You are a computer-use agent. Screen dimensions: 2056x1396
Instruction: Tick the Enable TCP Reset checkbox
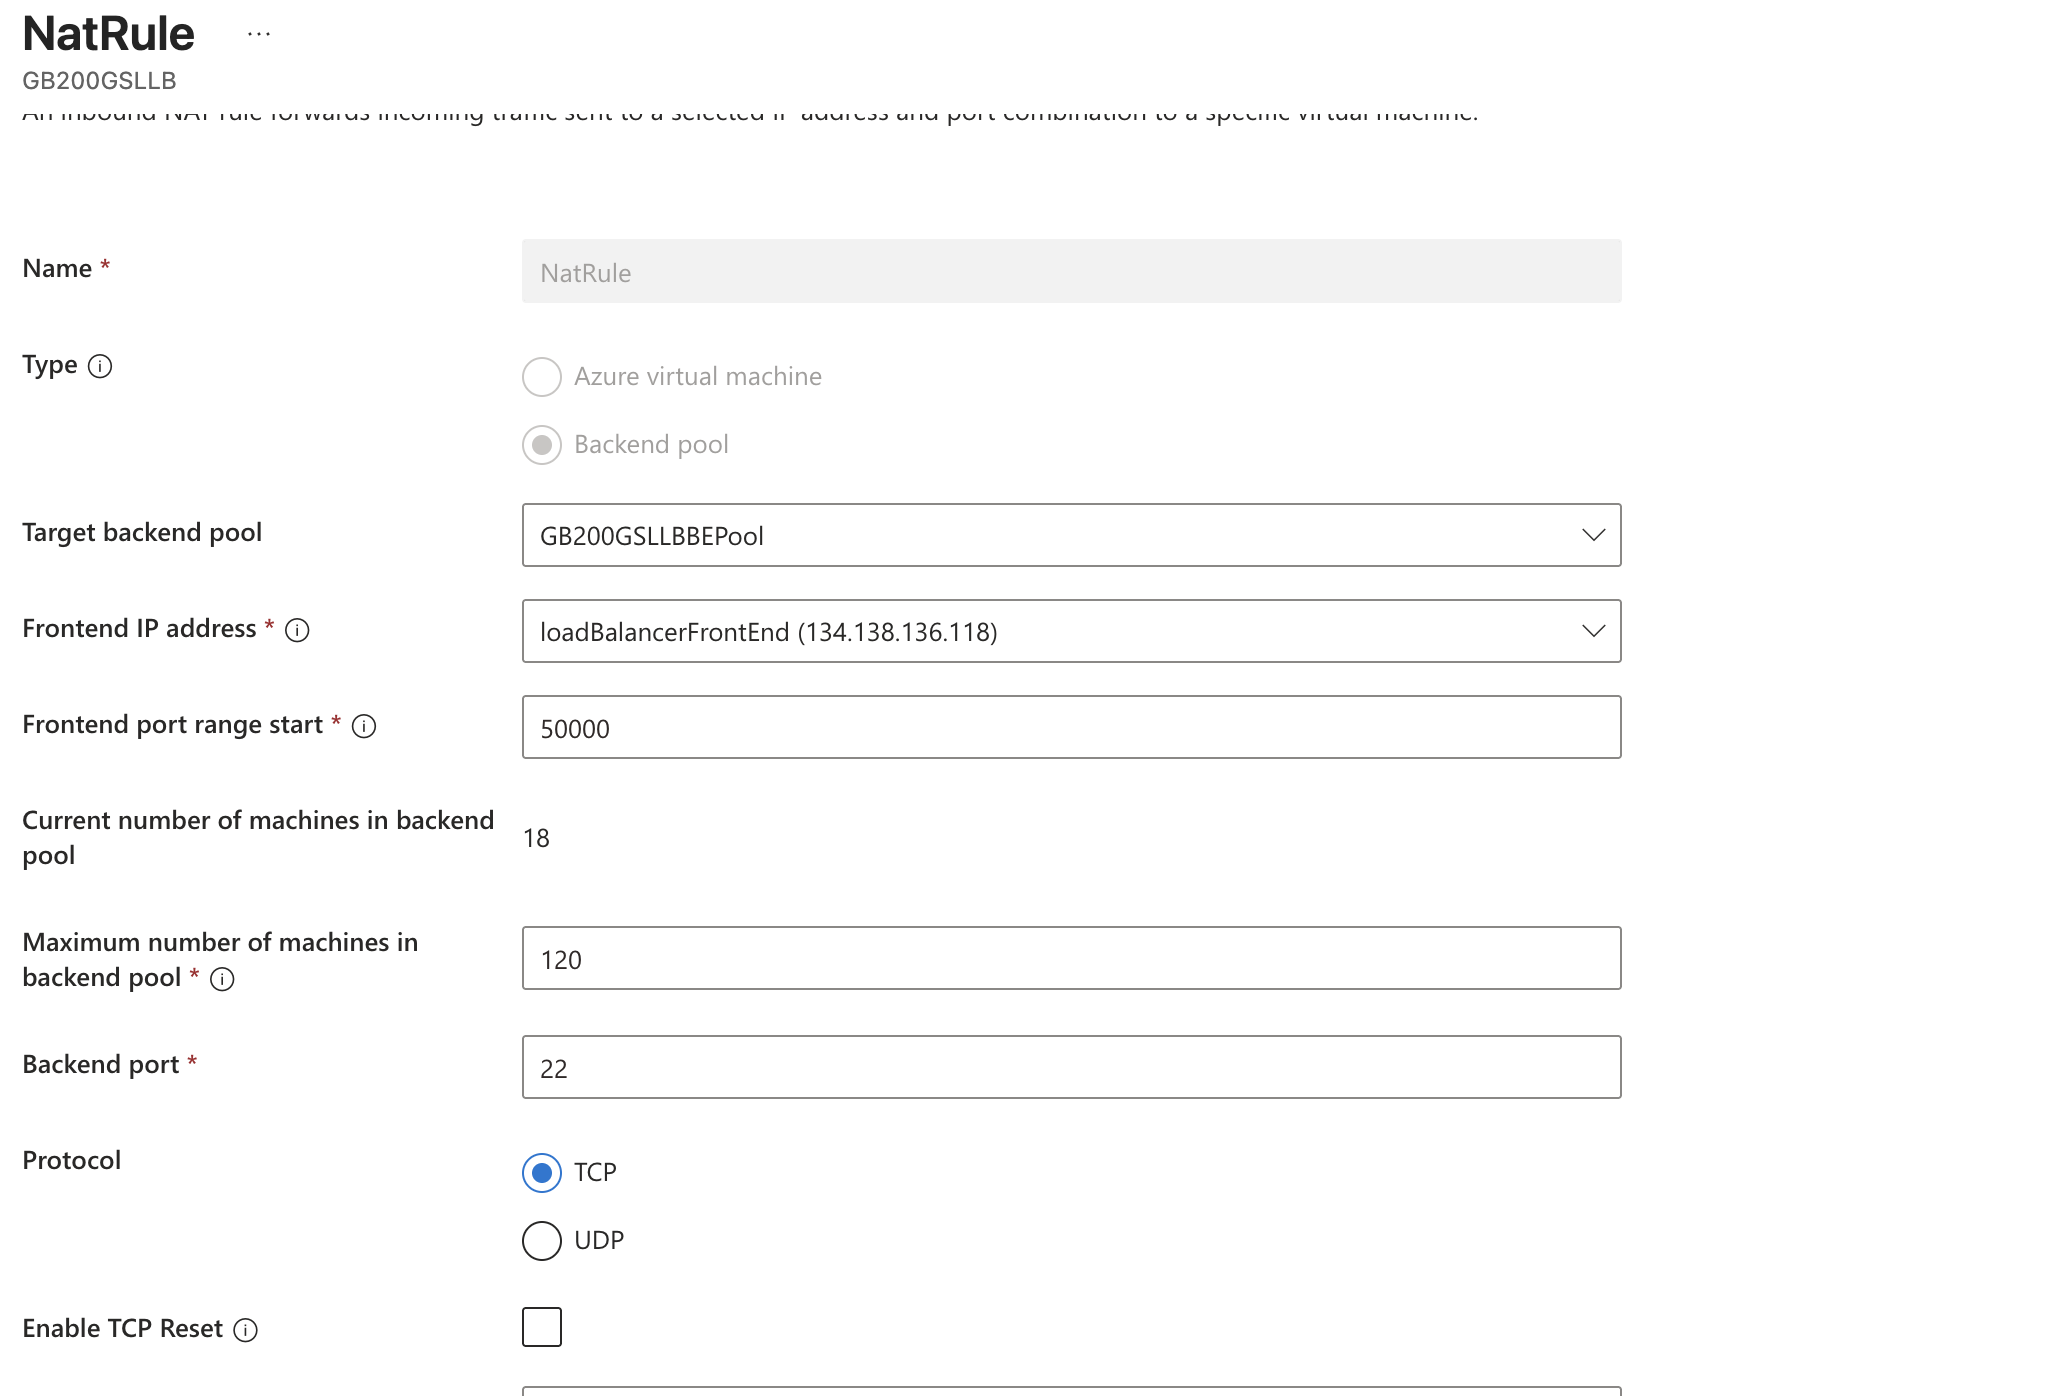coord(542,1327)
